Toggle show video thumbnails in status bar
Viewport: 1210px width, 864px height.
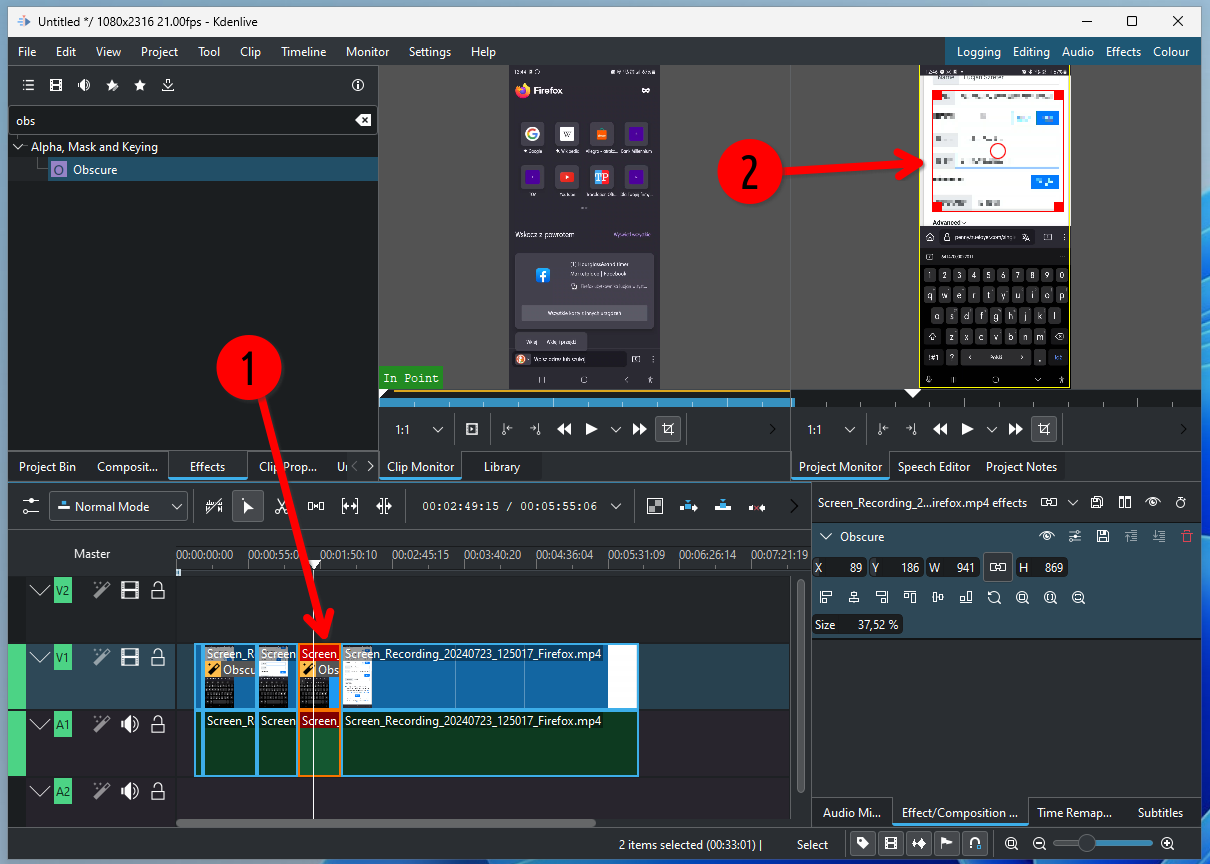pos(891,844)
